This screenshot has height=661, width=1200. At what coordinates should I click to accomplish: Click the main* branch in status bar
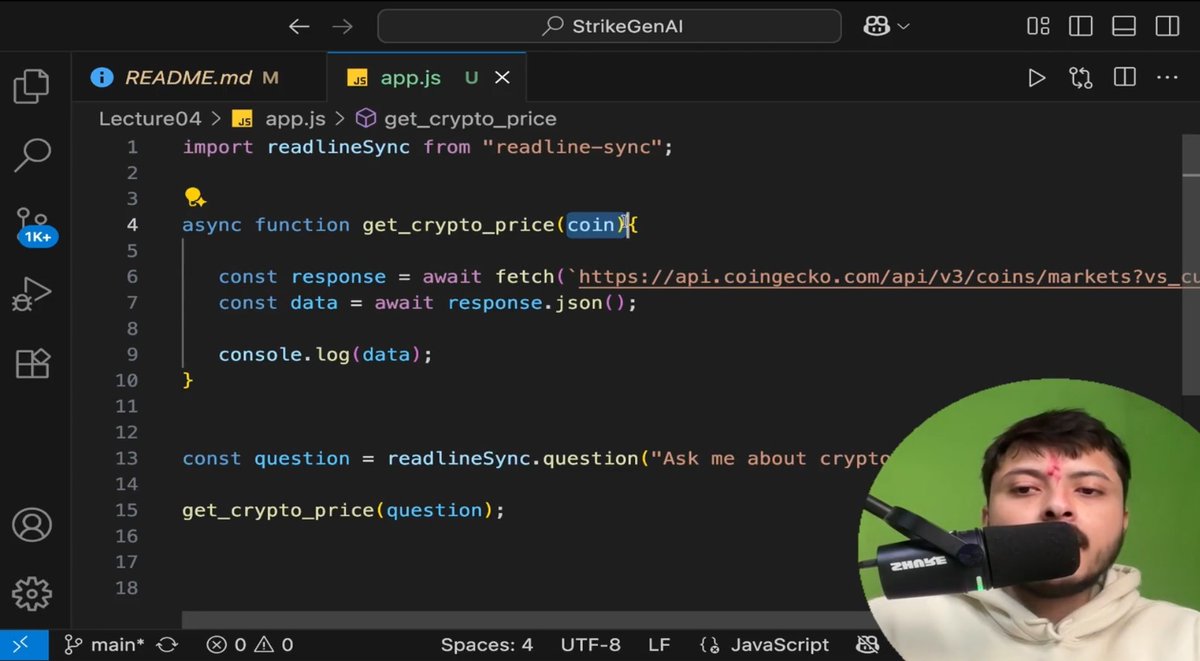pos(104,645)
